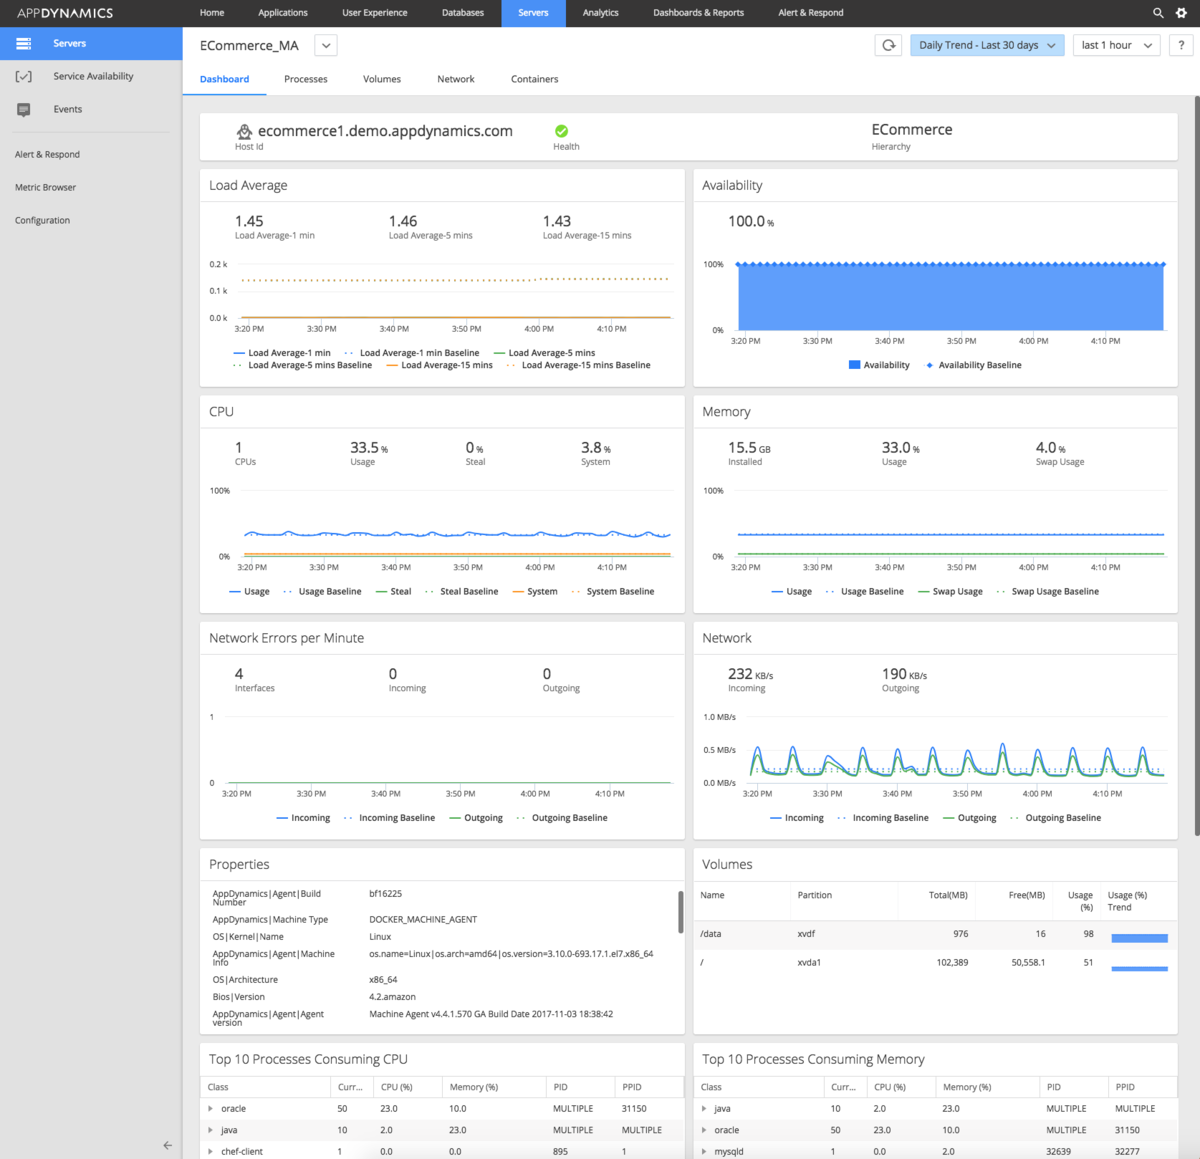Click the Properties panel scrollbar
Screen dimensions: 1200x1159
coord(681,911)
